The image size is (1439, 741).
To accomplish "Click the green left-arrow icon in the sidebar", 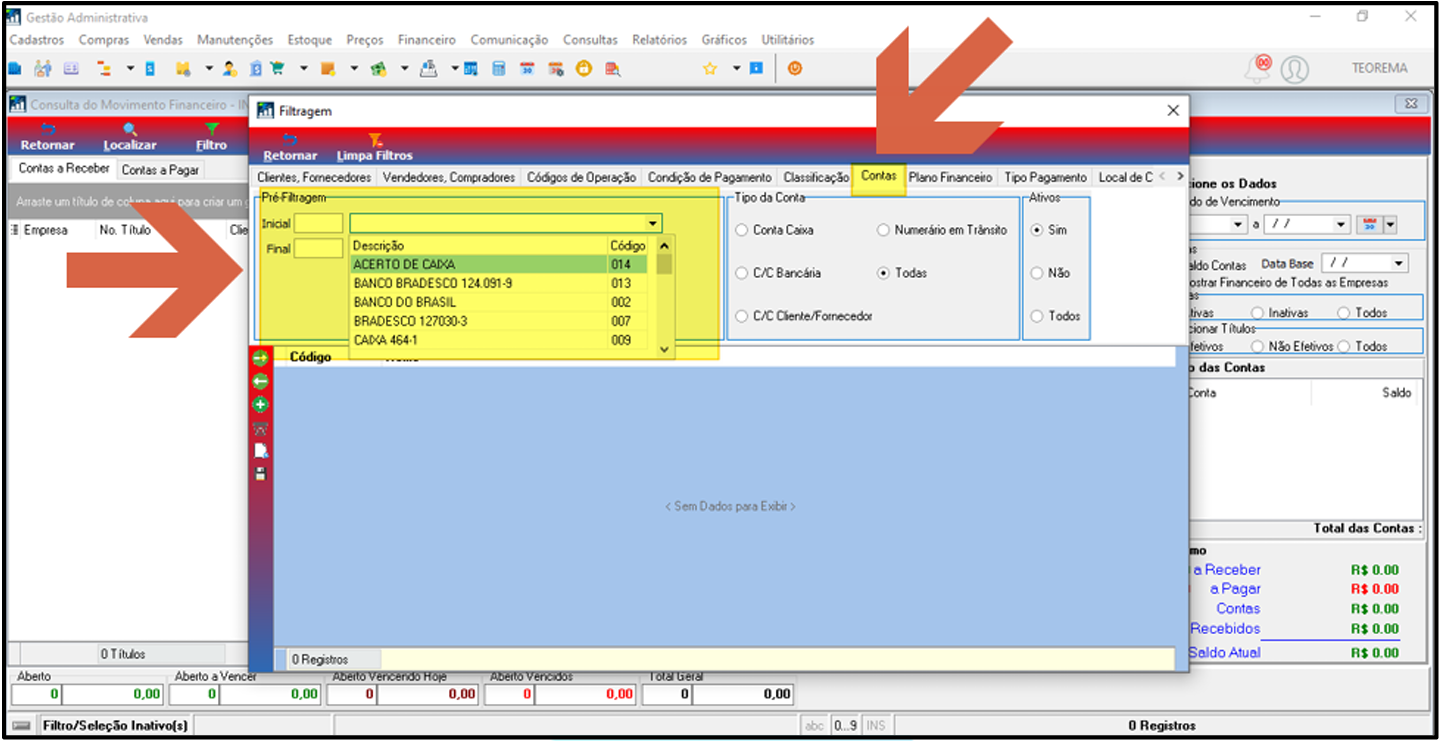I will pos(261,381).
